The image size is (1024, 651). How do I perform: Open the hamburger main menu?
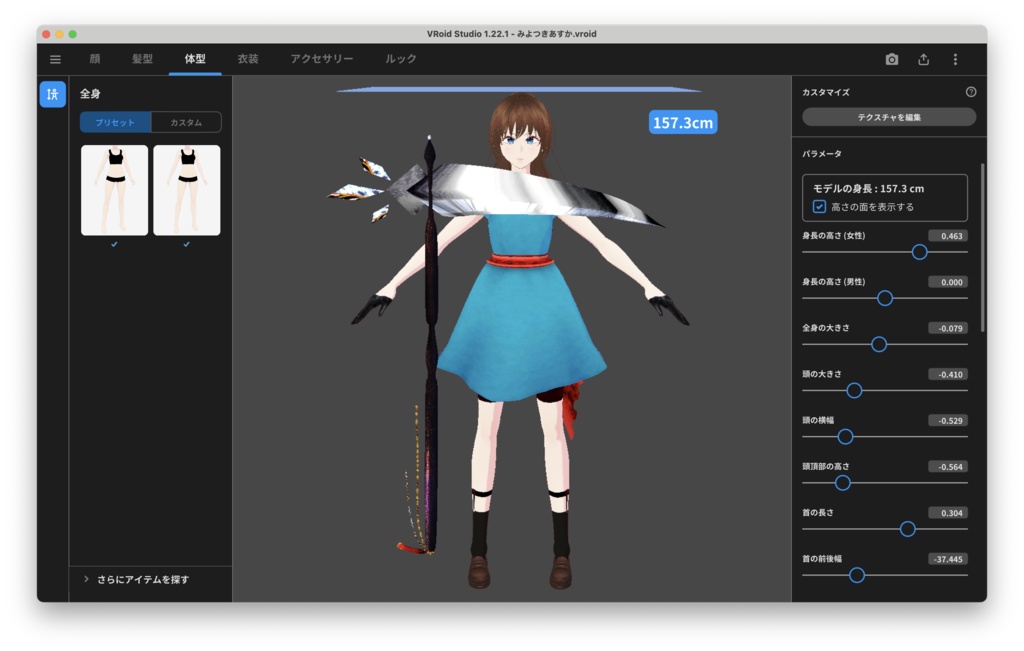(56, 59)
